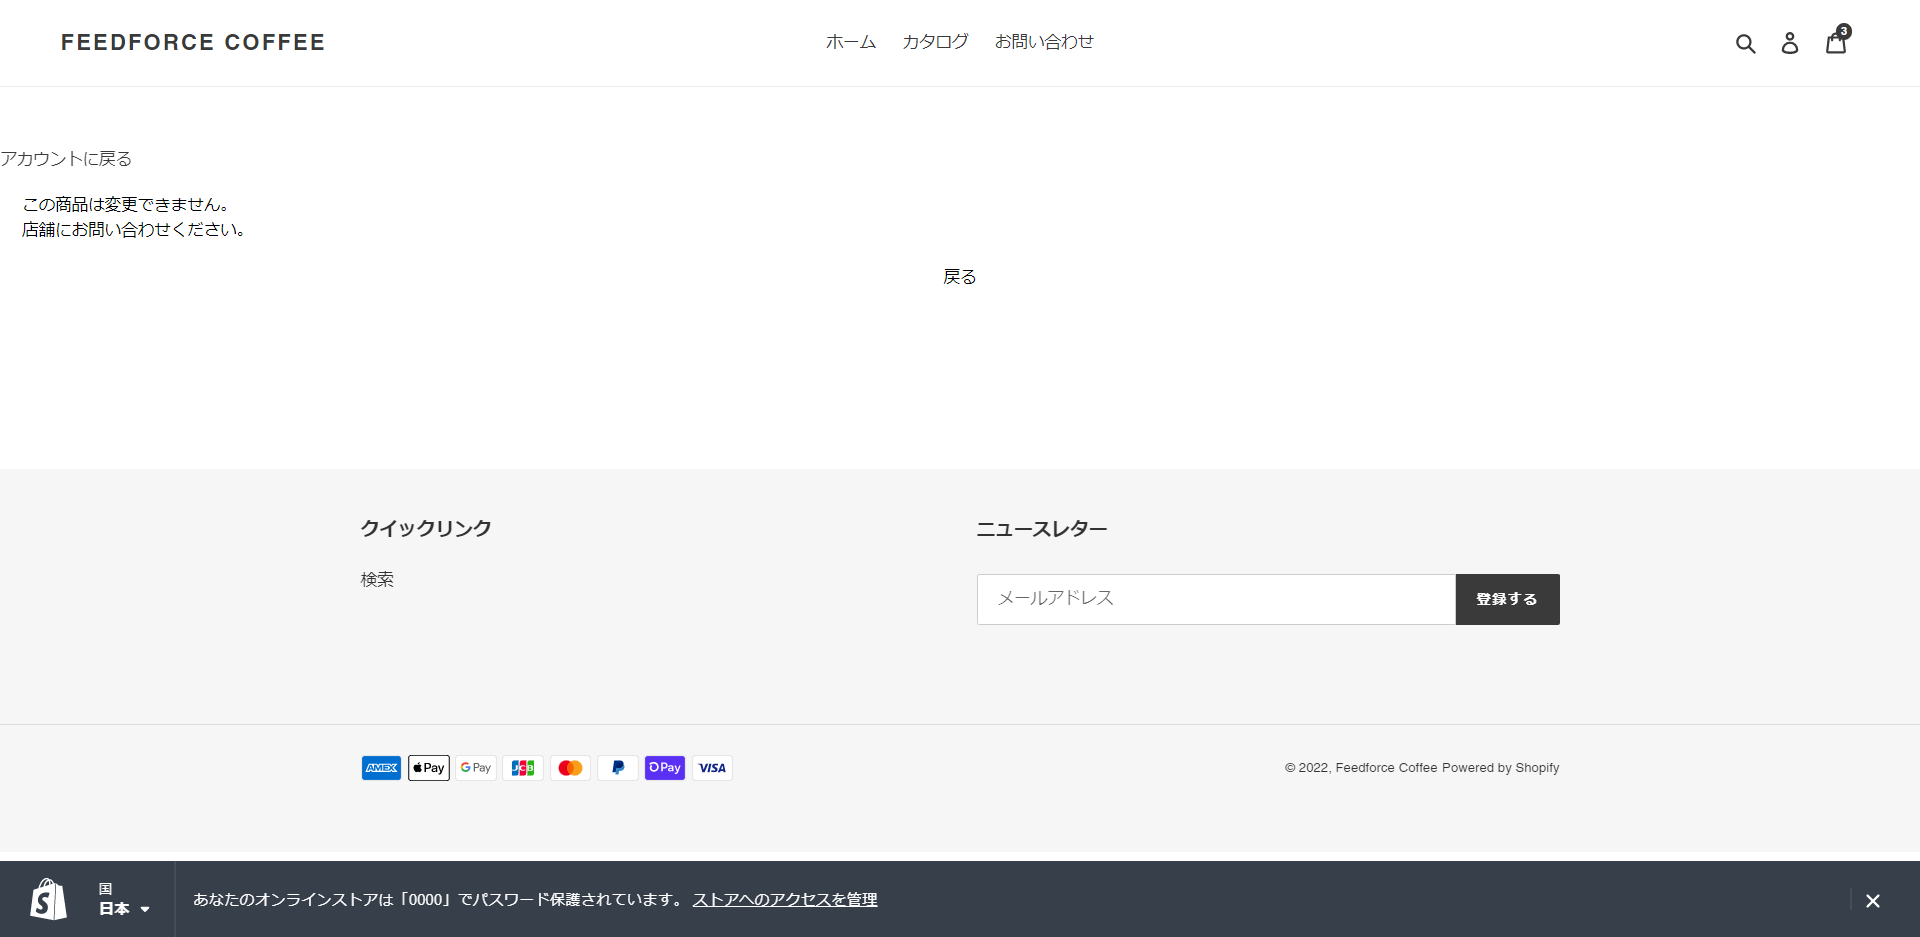
Task: Click the この商品は変更できません。 message
Action: (x=129, y=205)
